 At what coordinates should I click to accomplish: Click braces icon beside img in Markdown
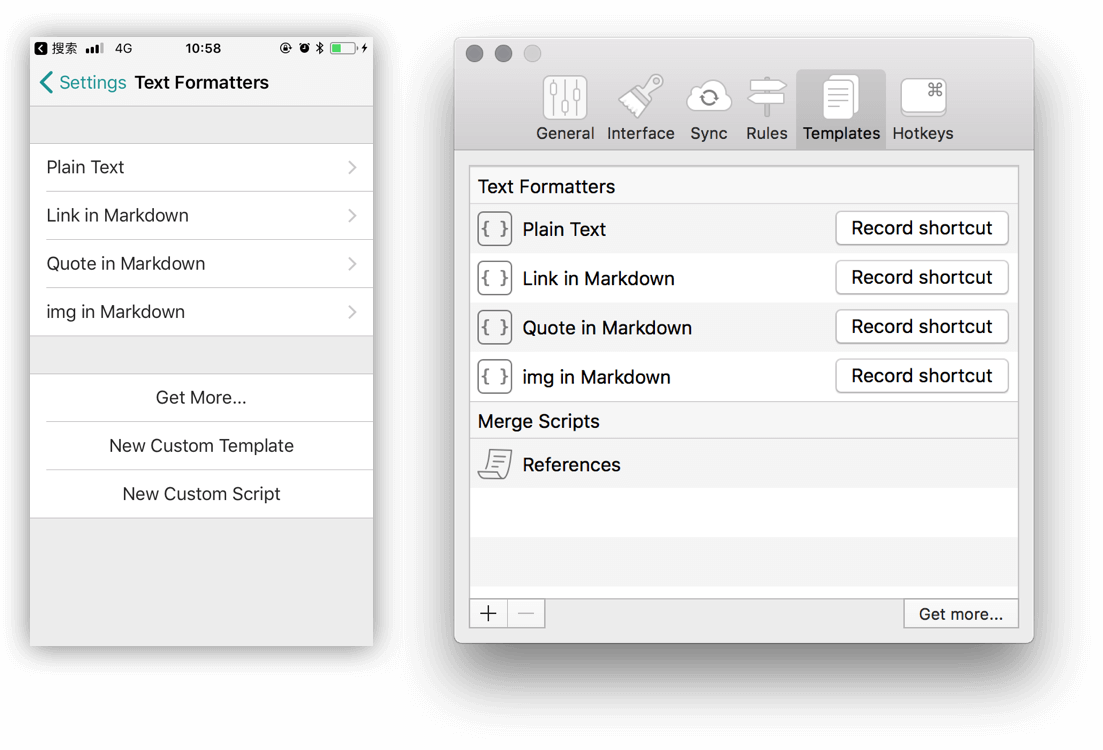pos(495,377)
